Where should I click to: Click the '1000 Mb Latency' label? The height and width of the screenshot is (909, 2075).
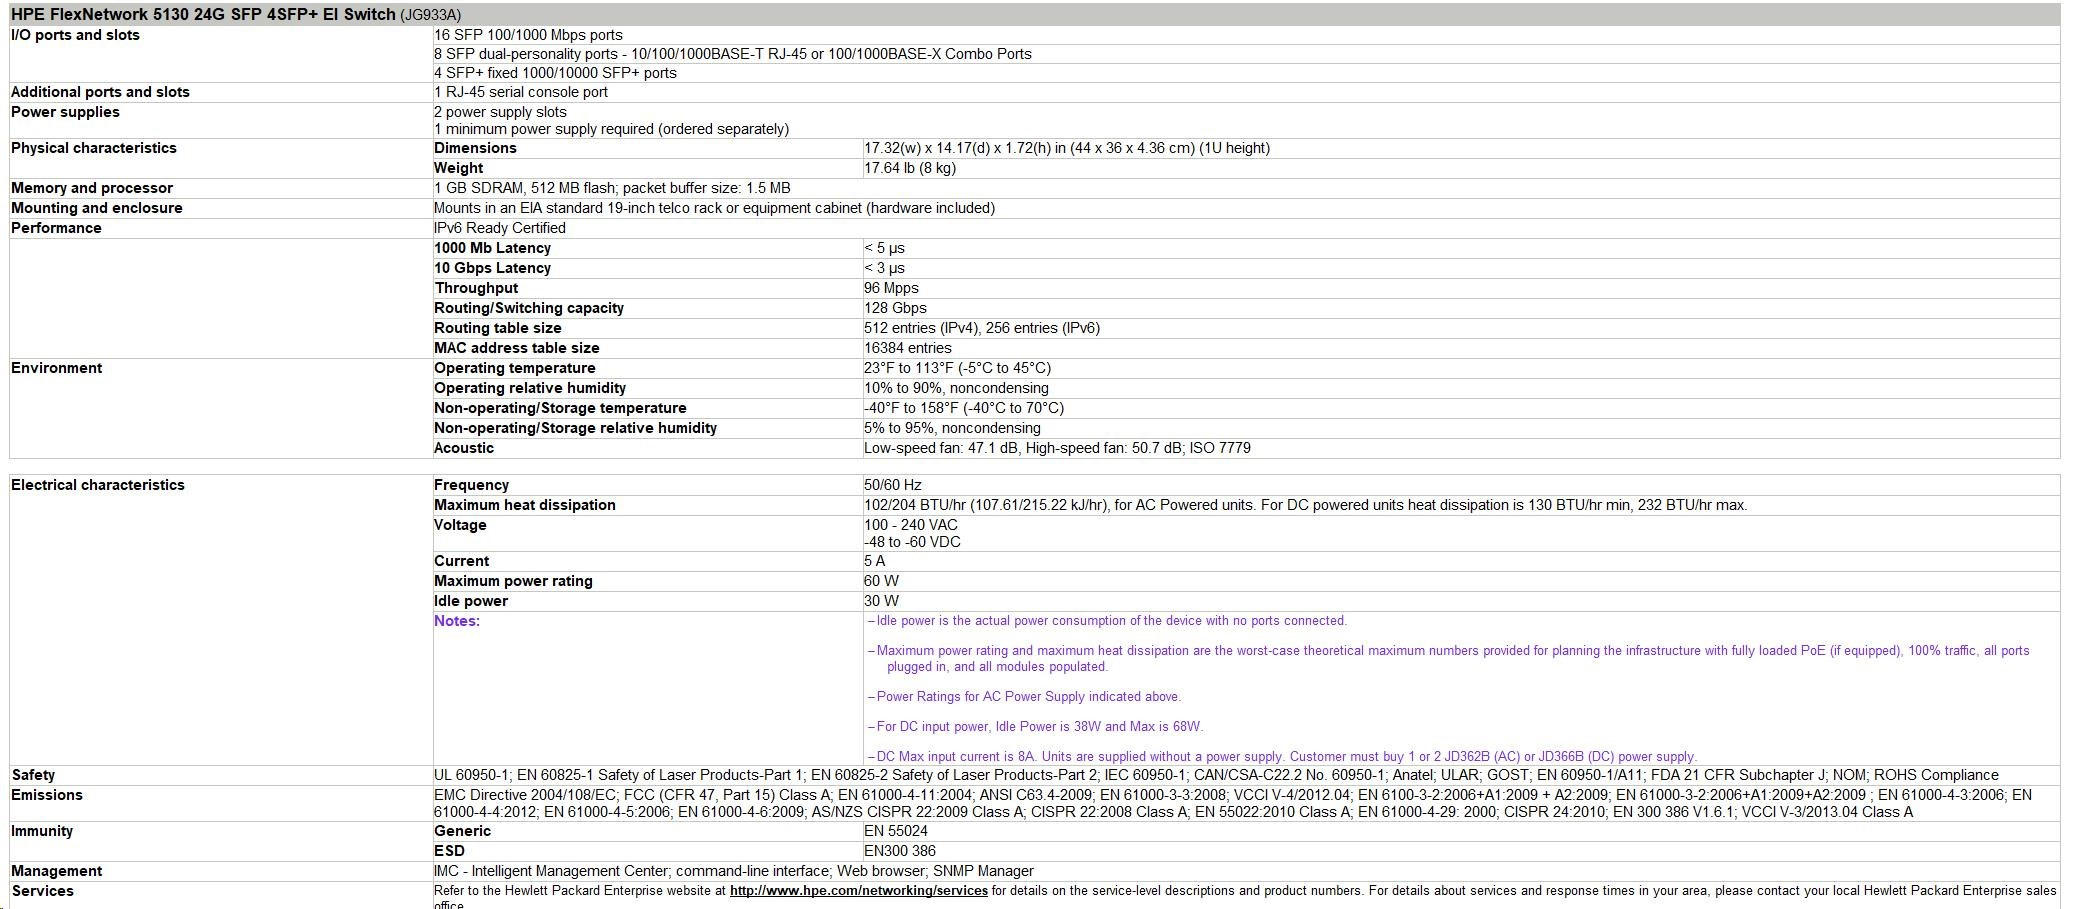point(492,248)
